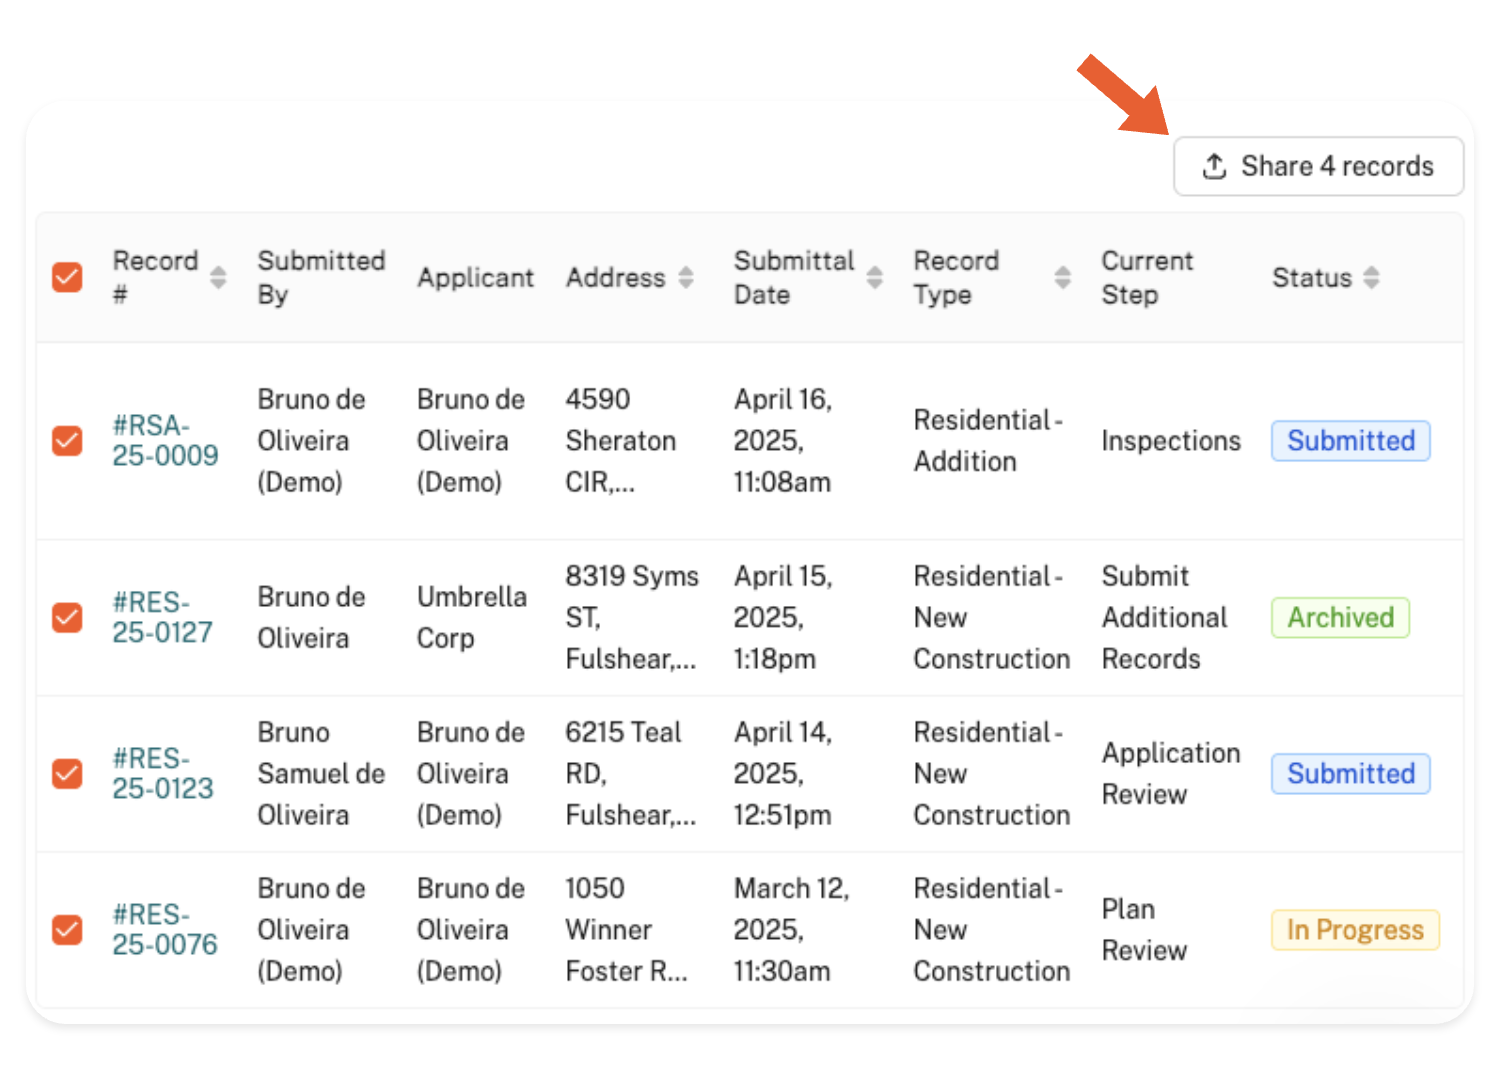Deselect the checkbox for record #RES-25-0127
The width and height of the screenshot is (1498, 1068).
[x=67, y=617]
